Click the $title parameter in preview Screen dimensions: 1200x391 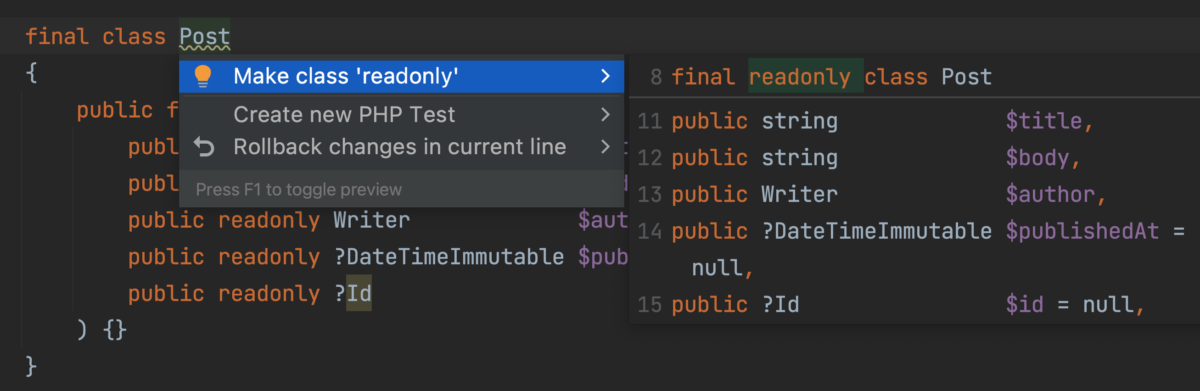(1044, 122)
